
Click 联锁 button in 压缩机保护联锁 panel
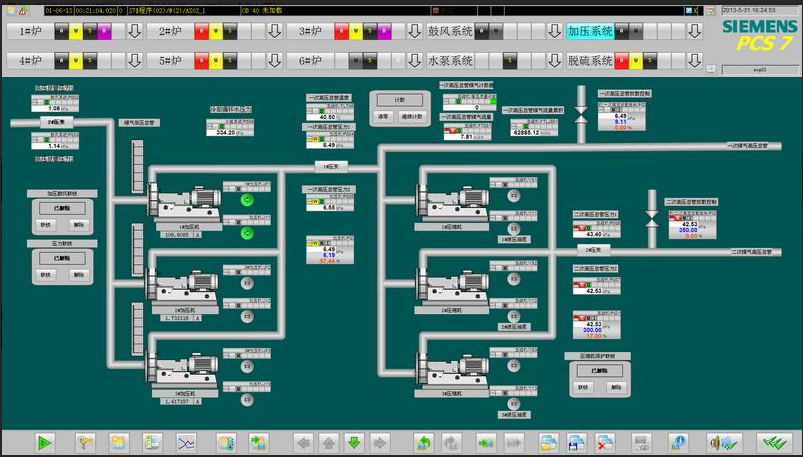(583, 387)
